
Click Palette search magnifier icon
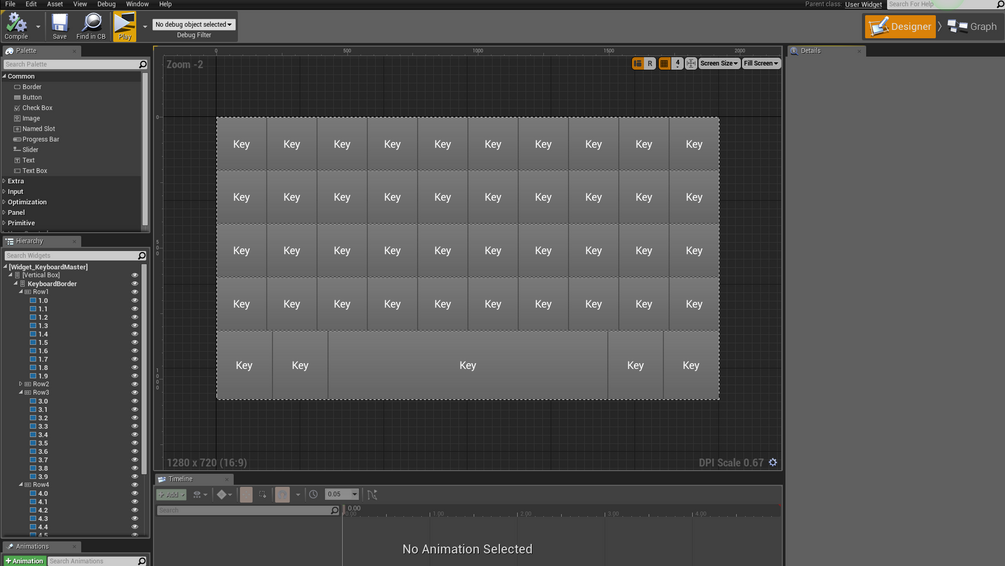tap(143, 64)
